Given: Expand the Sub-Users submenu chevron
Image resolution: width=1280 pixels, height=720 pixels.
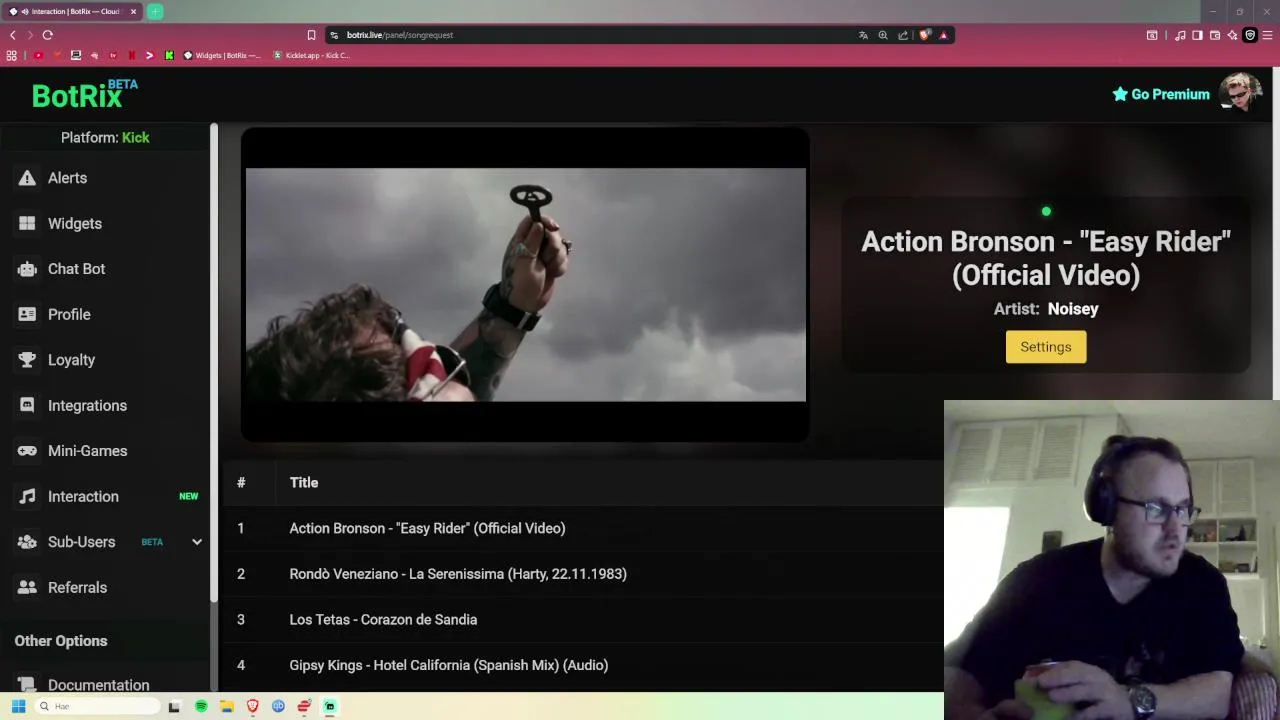Looking at the screenshot, I should [x=197, y=542].
